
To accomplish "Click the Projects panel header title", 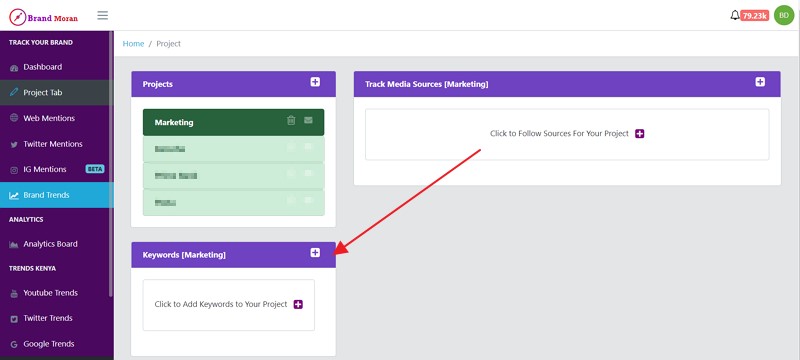I will coord(158,84).
